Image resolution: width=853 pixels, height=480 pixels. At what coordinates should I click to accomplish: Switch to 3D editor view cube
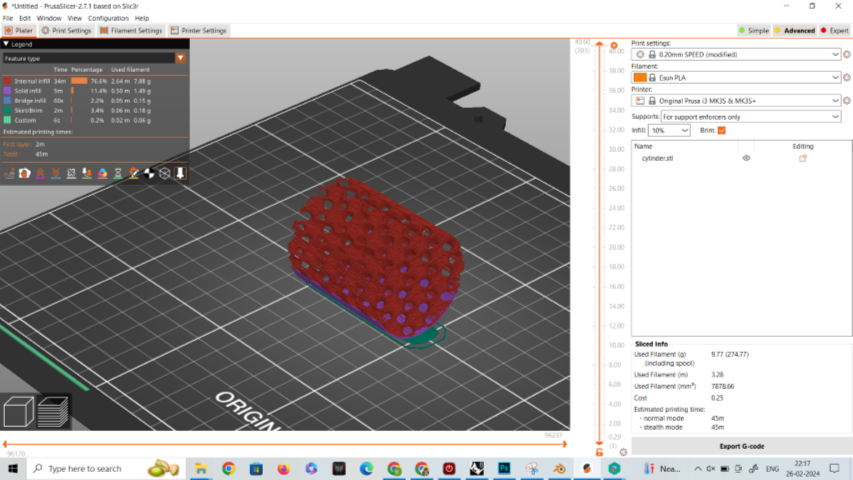click(x=18, y=411)
